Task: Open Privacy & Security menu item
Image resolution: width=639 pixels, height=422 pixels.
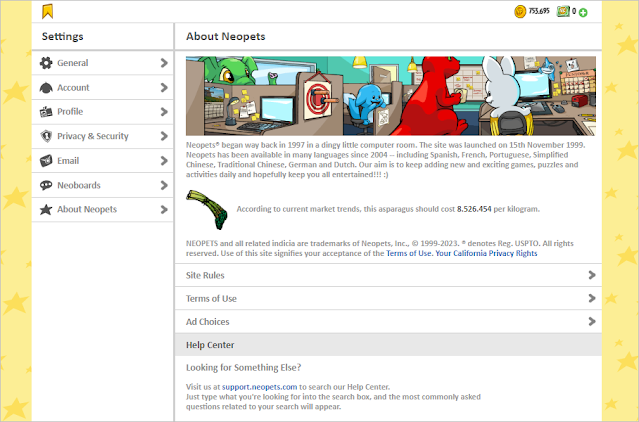Action: 103,136
